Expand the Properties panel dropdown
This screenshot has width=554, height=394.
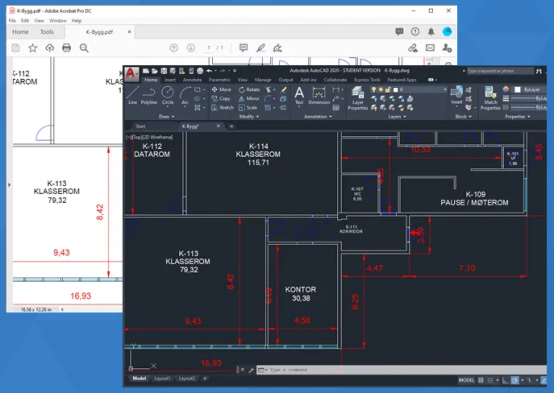pos(518,116)
